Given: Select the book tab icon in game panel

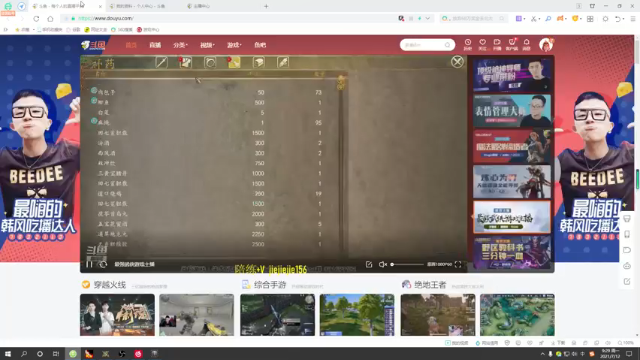Looking at the screenshot, I should click(259, 62).
